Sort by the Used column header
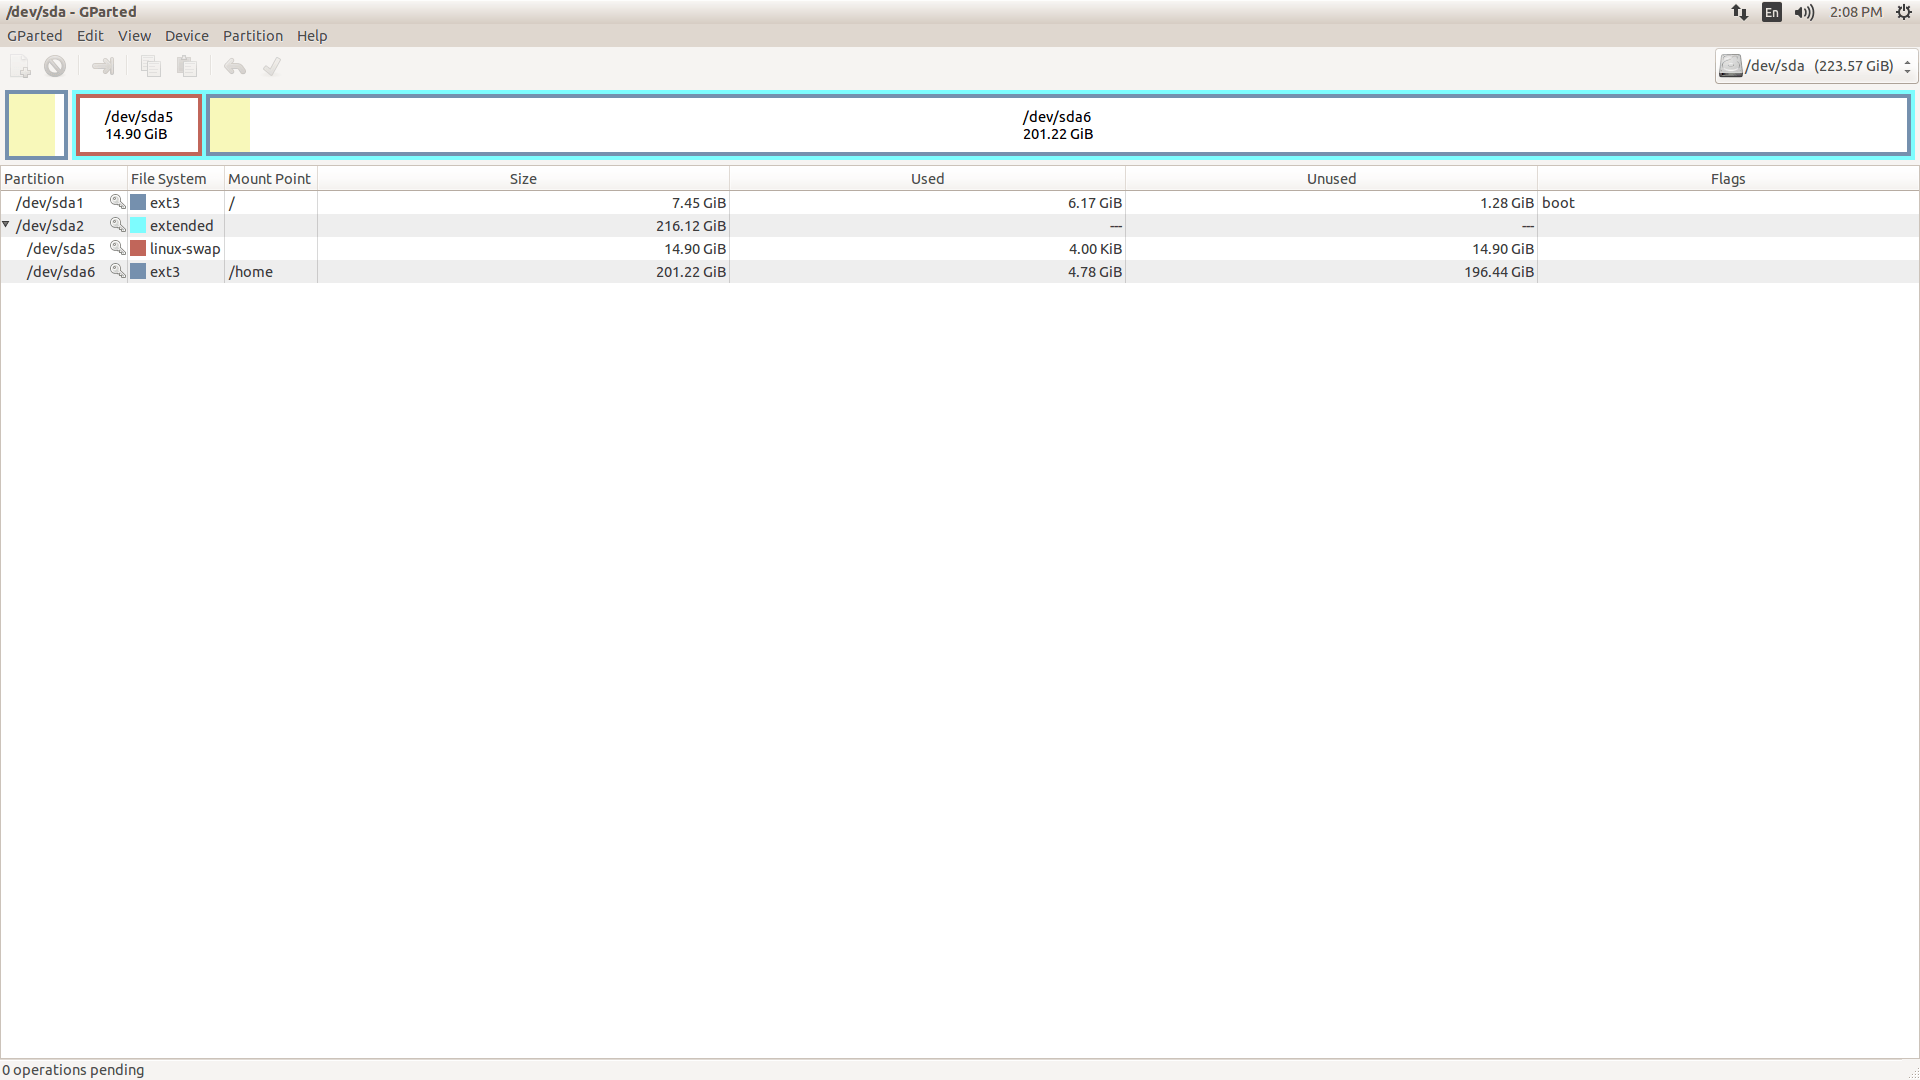The width and height of the screenshot is (1920, 1080). pos(927,178)
